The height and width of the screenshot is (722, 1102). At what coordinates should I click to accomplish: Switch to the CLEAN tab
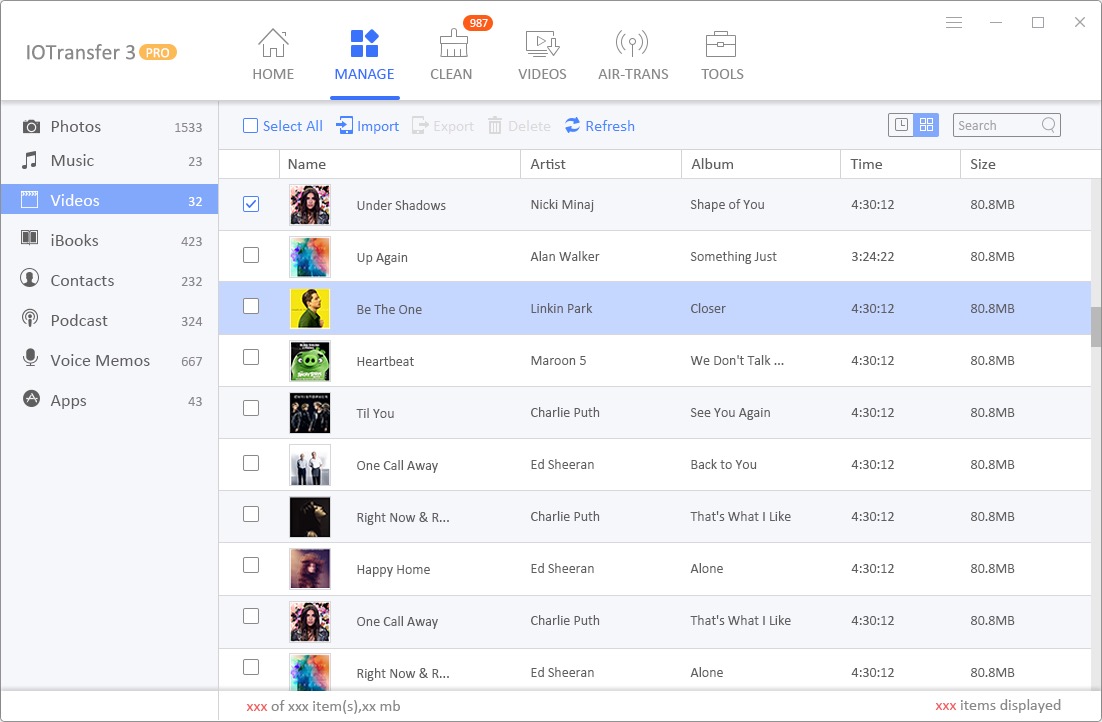point(451,55)
